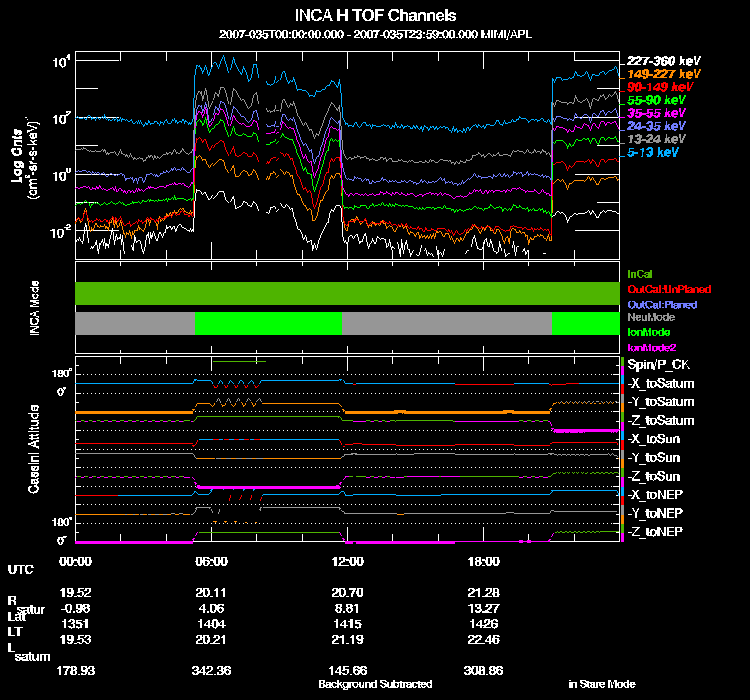
Task: Click the Spin/P_CK attitude label
Action: pyautogui.click(x=659, y=365)
